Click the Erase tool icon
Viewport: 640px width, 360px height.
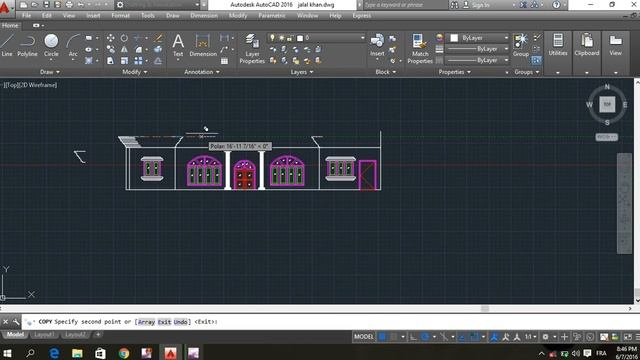click(158, 38)
